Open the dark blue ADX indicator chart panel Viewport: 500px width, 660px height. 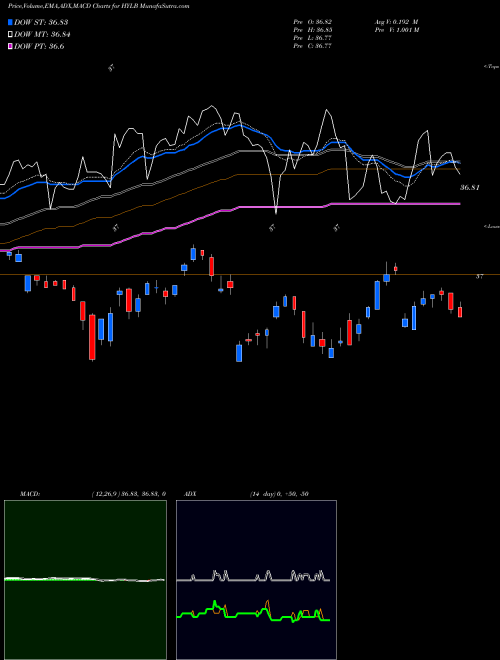[x=256, y=580]
